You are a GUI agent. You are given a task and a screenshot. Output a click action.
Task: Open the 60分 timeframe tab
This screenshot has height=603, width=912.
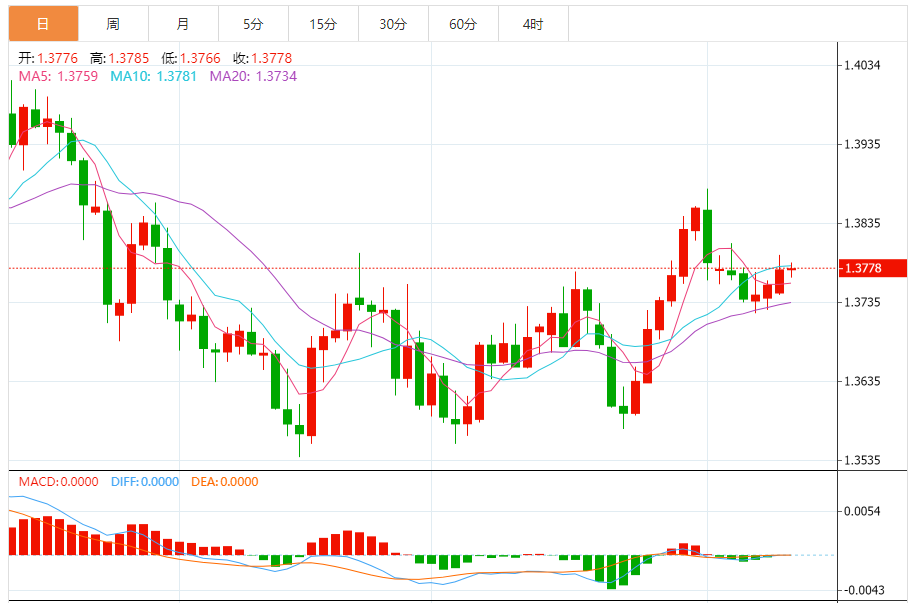[463, 24]
